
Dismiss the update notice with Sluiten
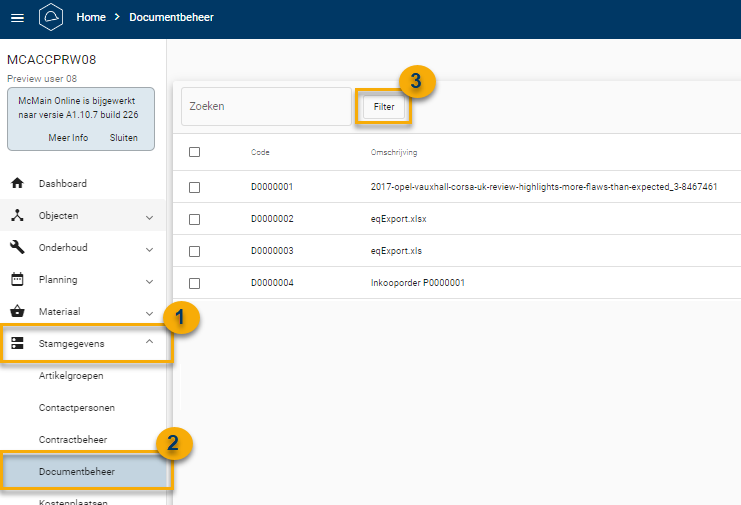tap(124, 138)
